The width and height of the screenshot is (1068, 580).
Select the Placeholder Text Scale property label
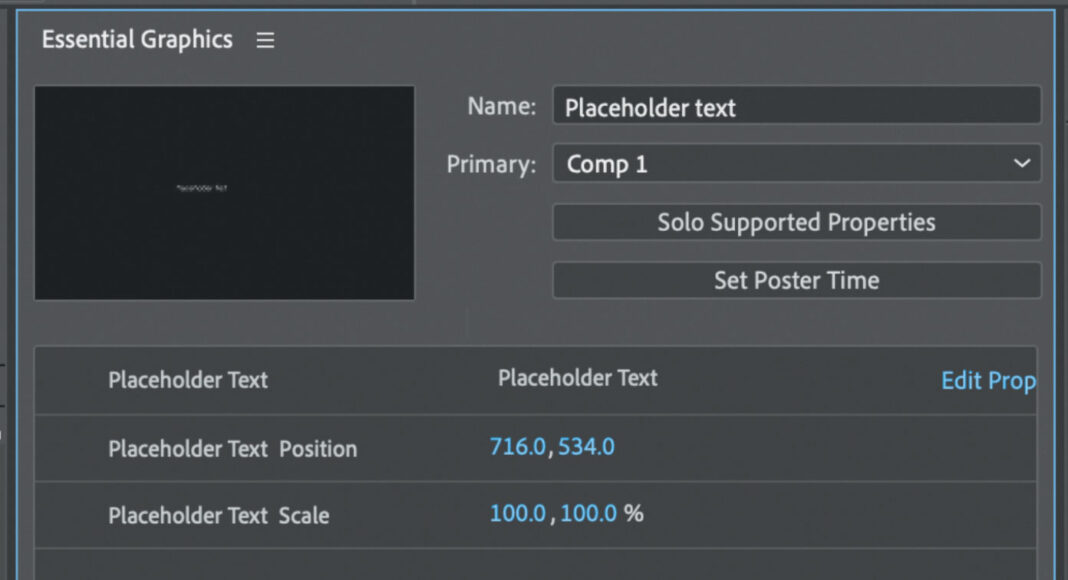tap(218, 516)
